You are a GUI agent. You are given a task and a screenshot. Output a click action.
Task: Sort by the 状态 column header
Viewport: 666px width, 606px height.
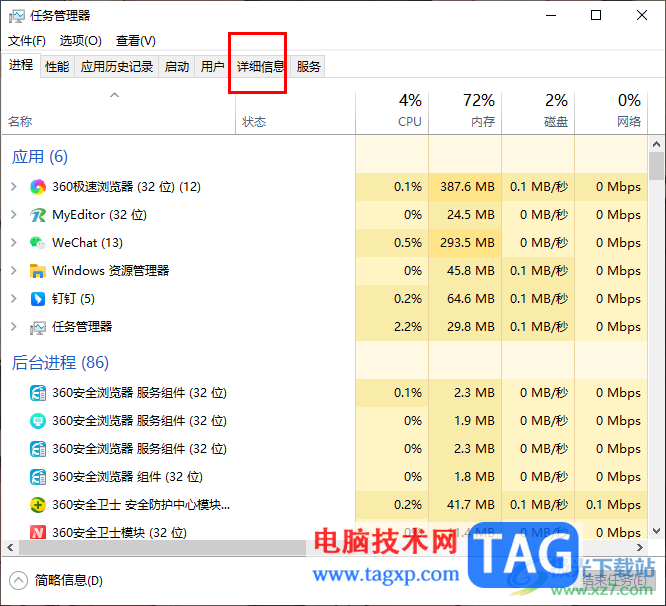(296, 113)
